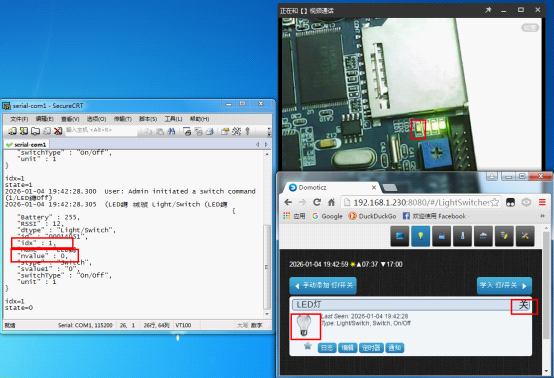Click the browser address bar URL
This screenshot has height=378, width=554.
point(421,202)
